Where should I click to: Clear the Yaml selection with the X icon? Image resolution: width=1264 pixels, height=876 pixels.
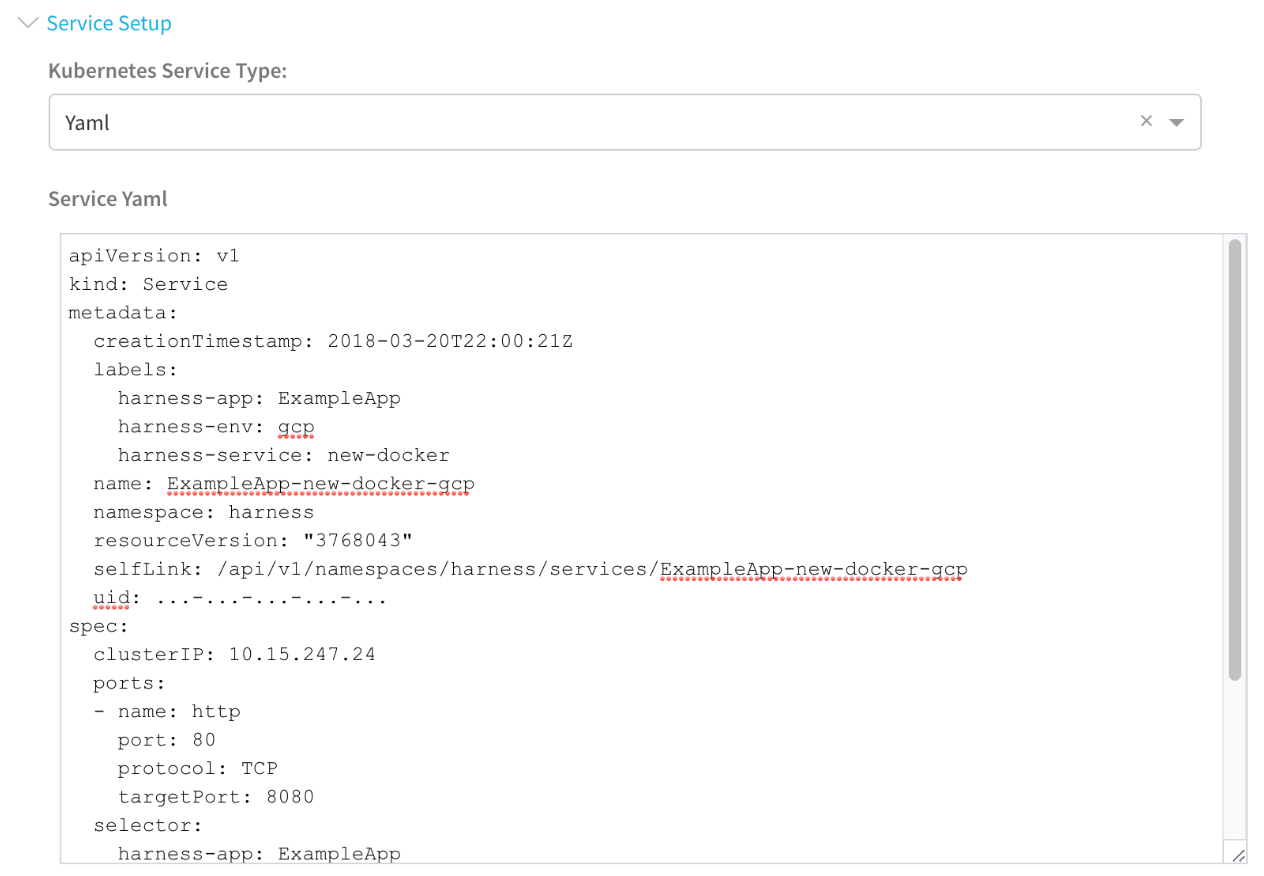point(1146,121)
